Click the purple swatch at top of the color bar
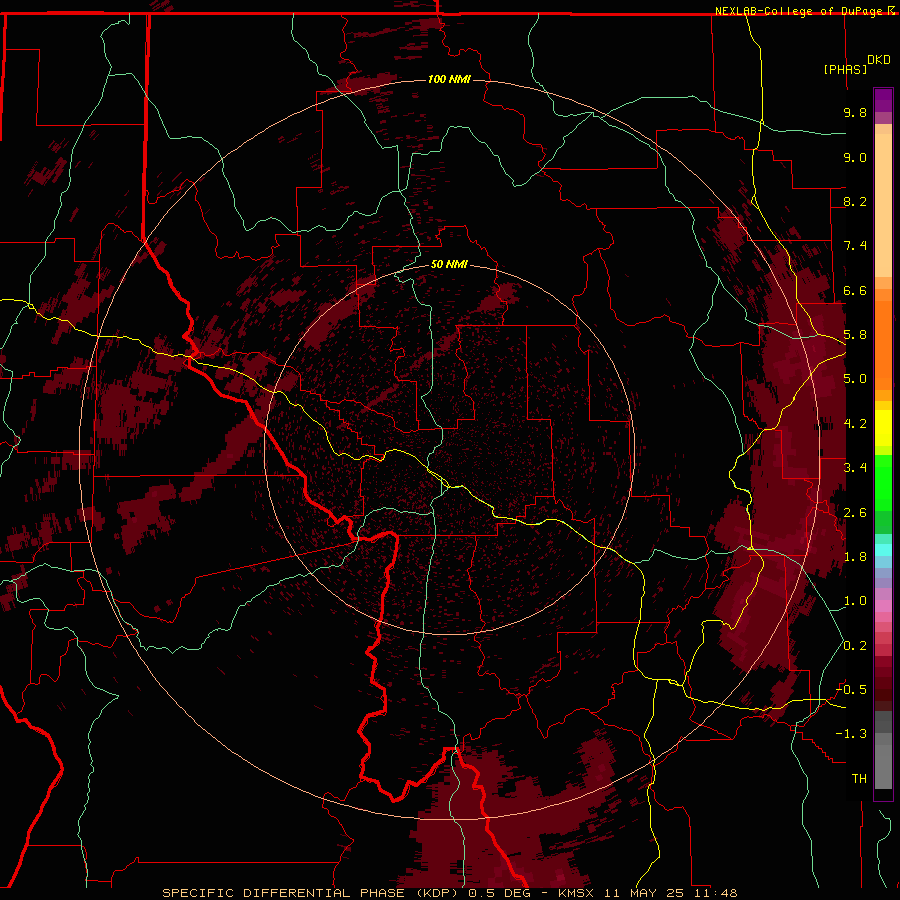The width and height of the screenshot is (900, 900). (x=883, y=100)
